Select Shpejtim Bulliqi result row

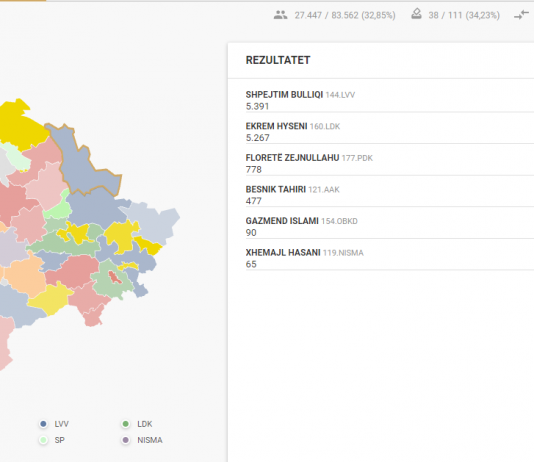[390, 100]
